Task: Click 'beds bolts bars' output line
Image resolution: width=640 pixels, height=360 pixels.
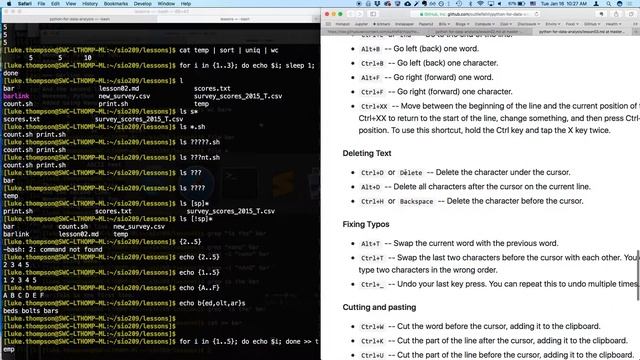Action: tap(31, 311)
